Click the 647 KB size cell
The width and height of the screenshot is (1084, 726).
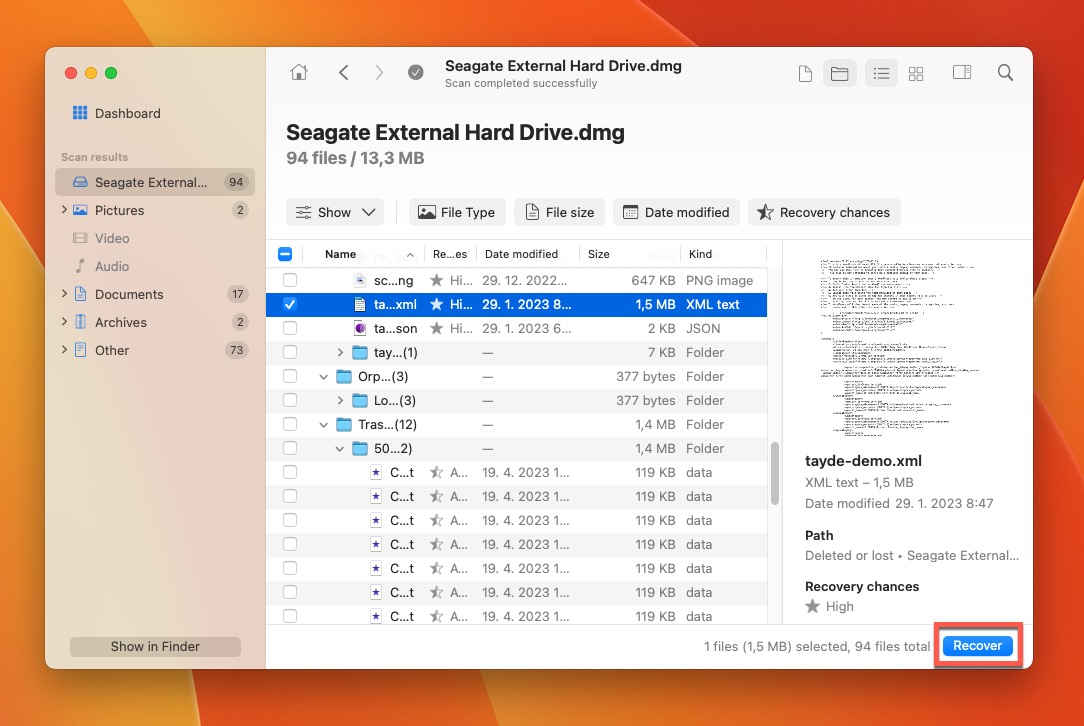tap(653, 280)
